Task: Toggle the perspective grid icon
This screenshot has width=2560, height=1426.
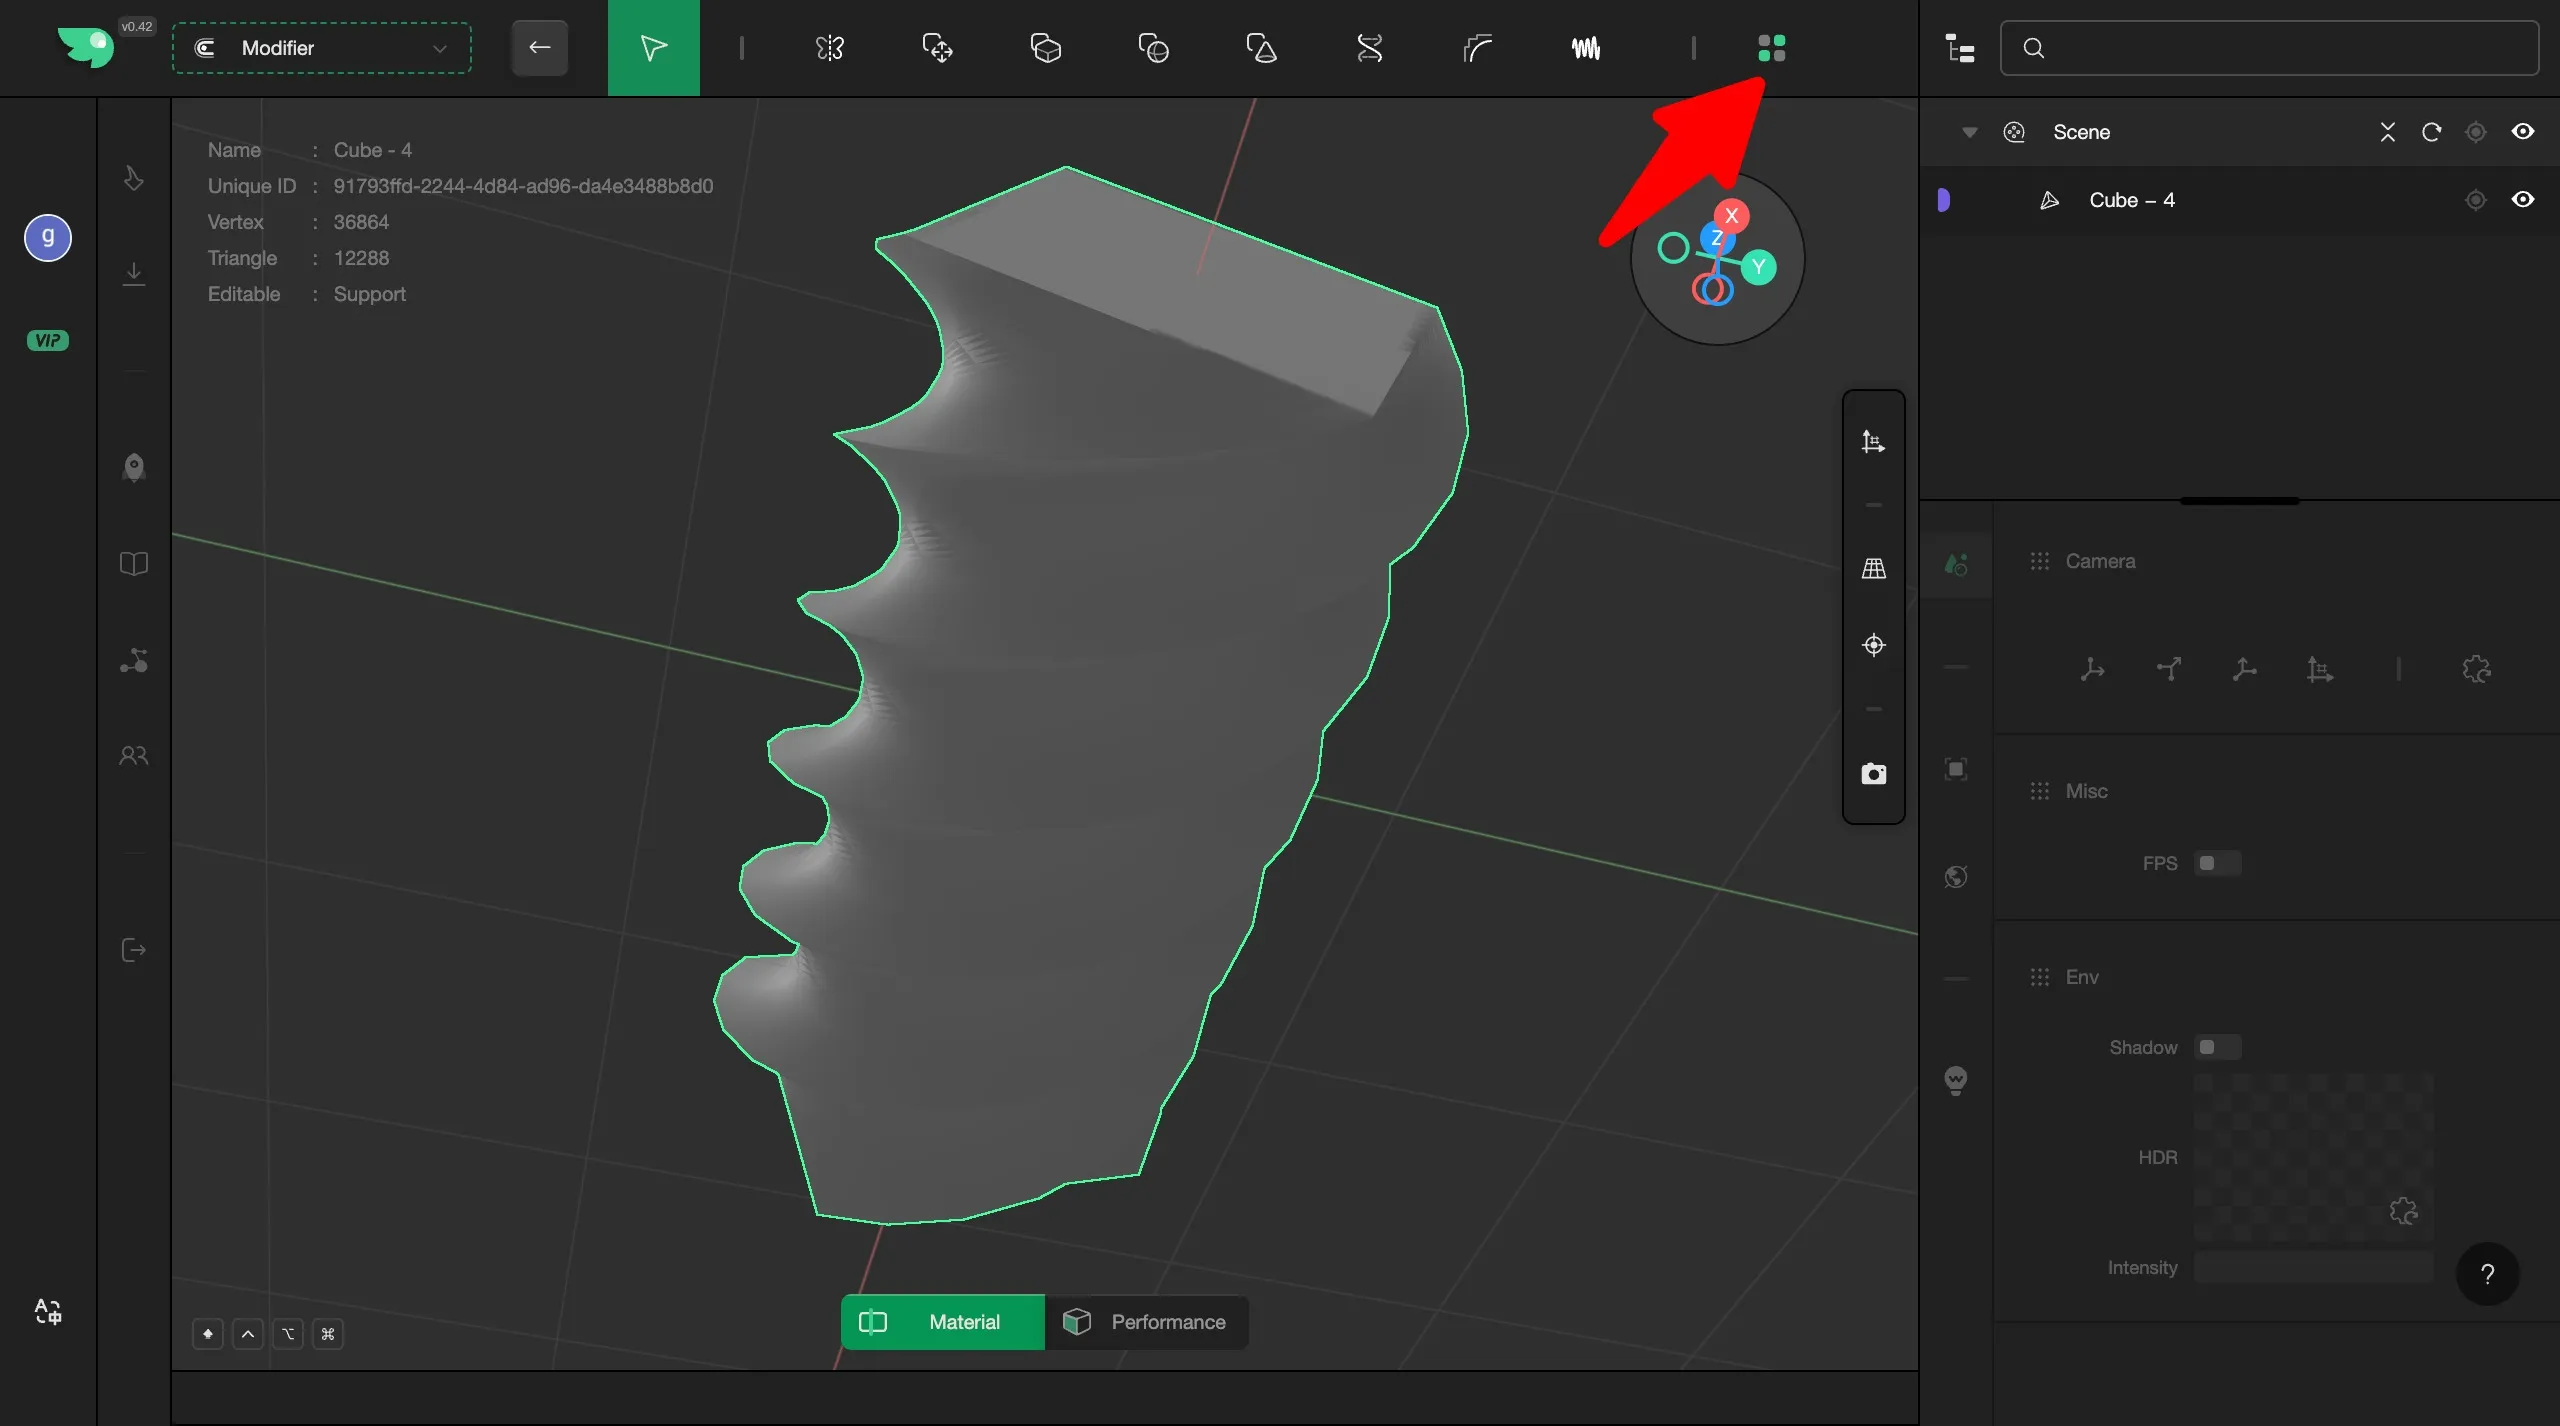Action: coord(1873,569)
